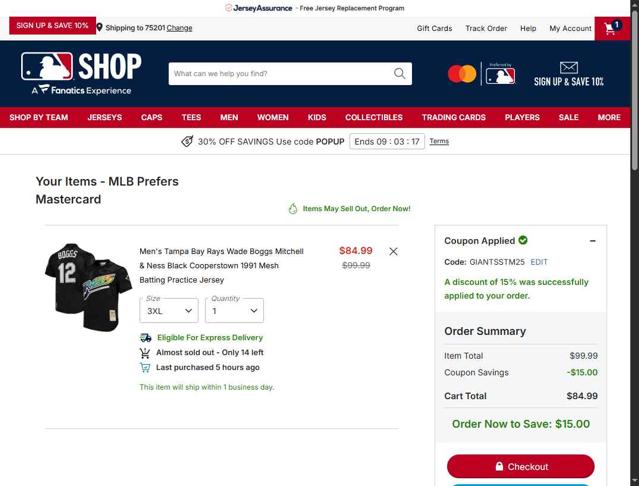
Task: Open the JERSEYS menu
Action: tap(105, 117)
